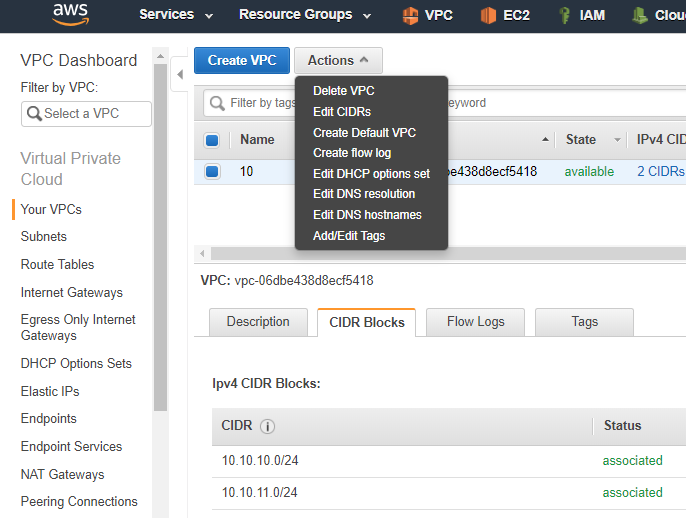Click the sidebar vertical scrollbar thumb
The image size is (686, 518).
[161, 238]
